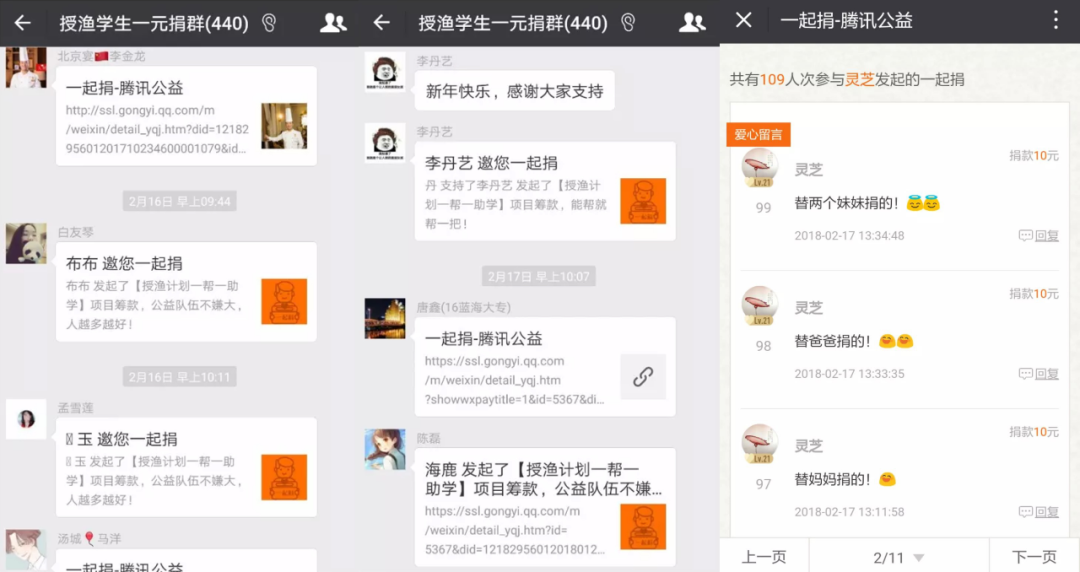Click the 灵芝 orange name link in summary

pos(861,80)
